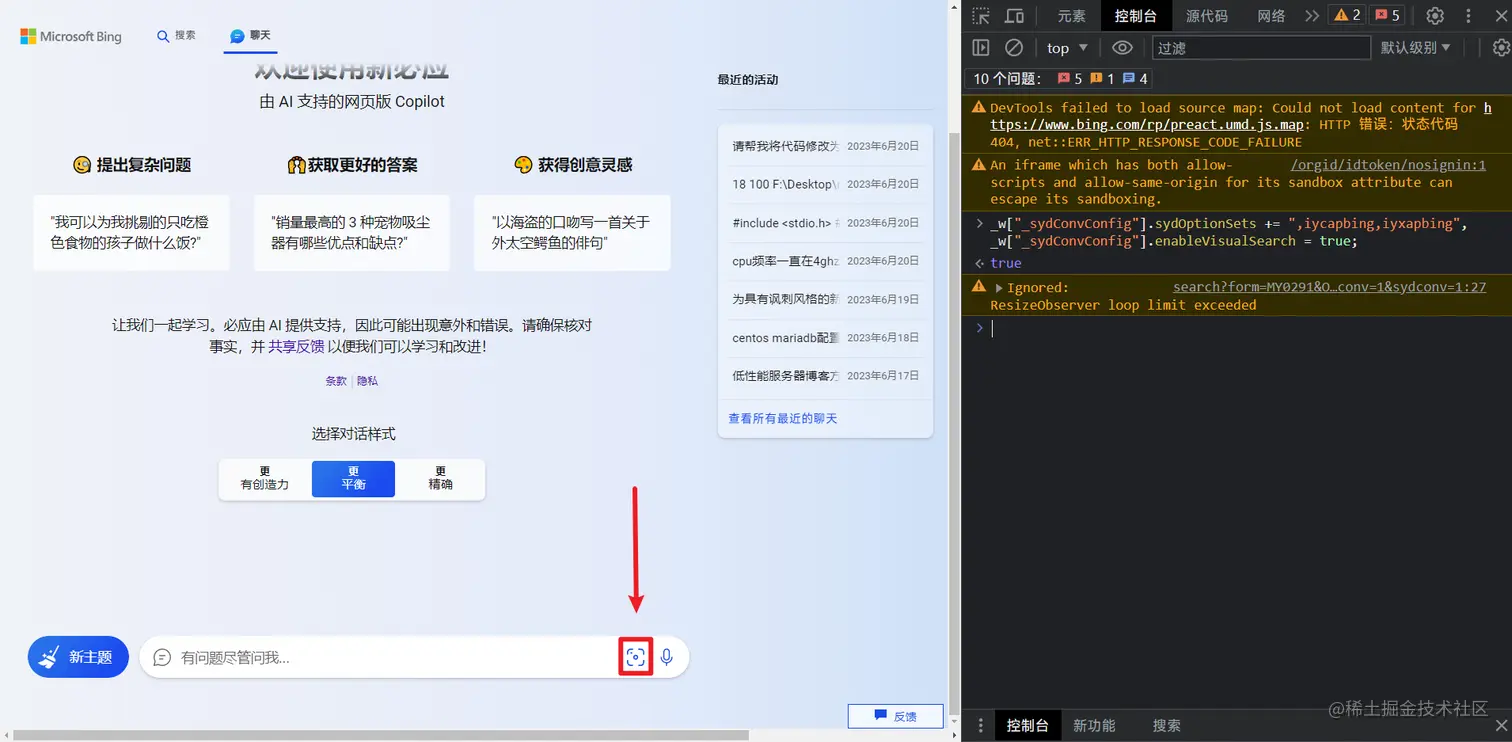Choose the 更精确 conversation style

point(441,479)
